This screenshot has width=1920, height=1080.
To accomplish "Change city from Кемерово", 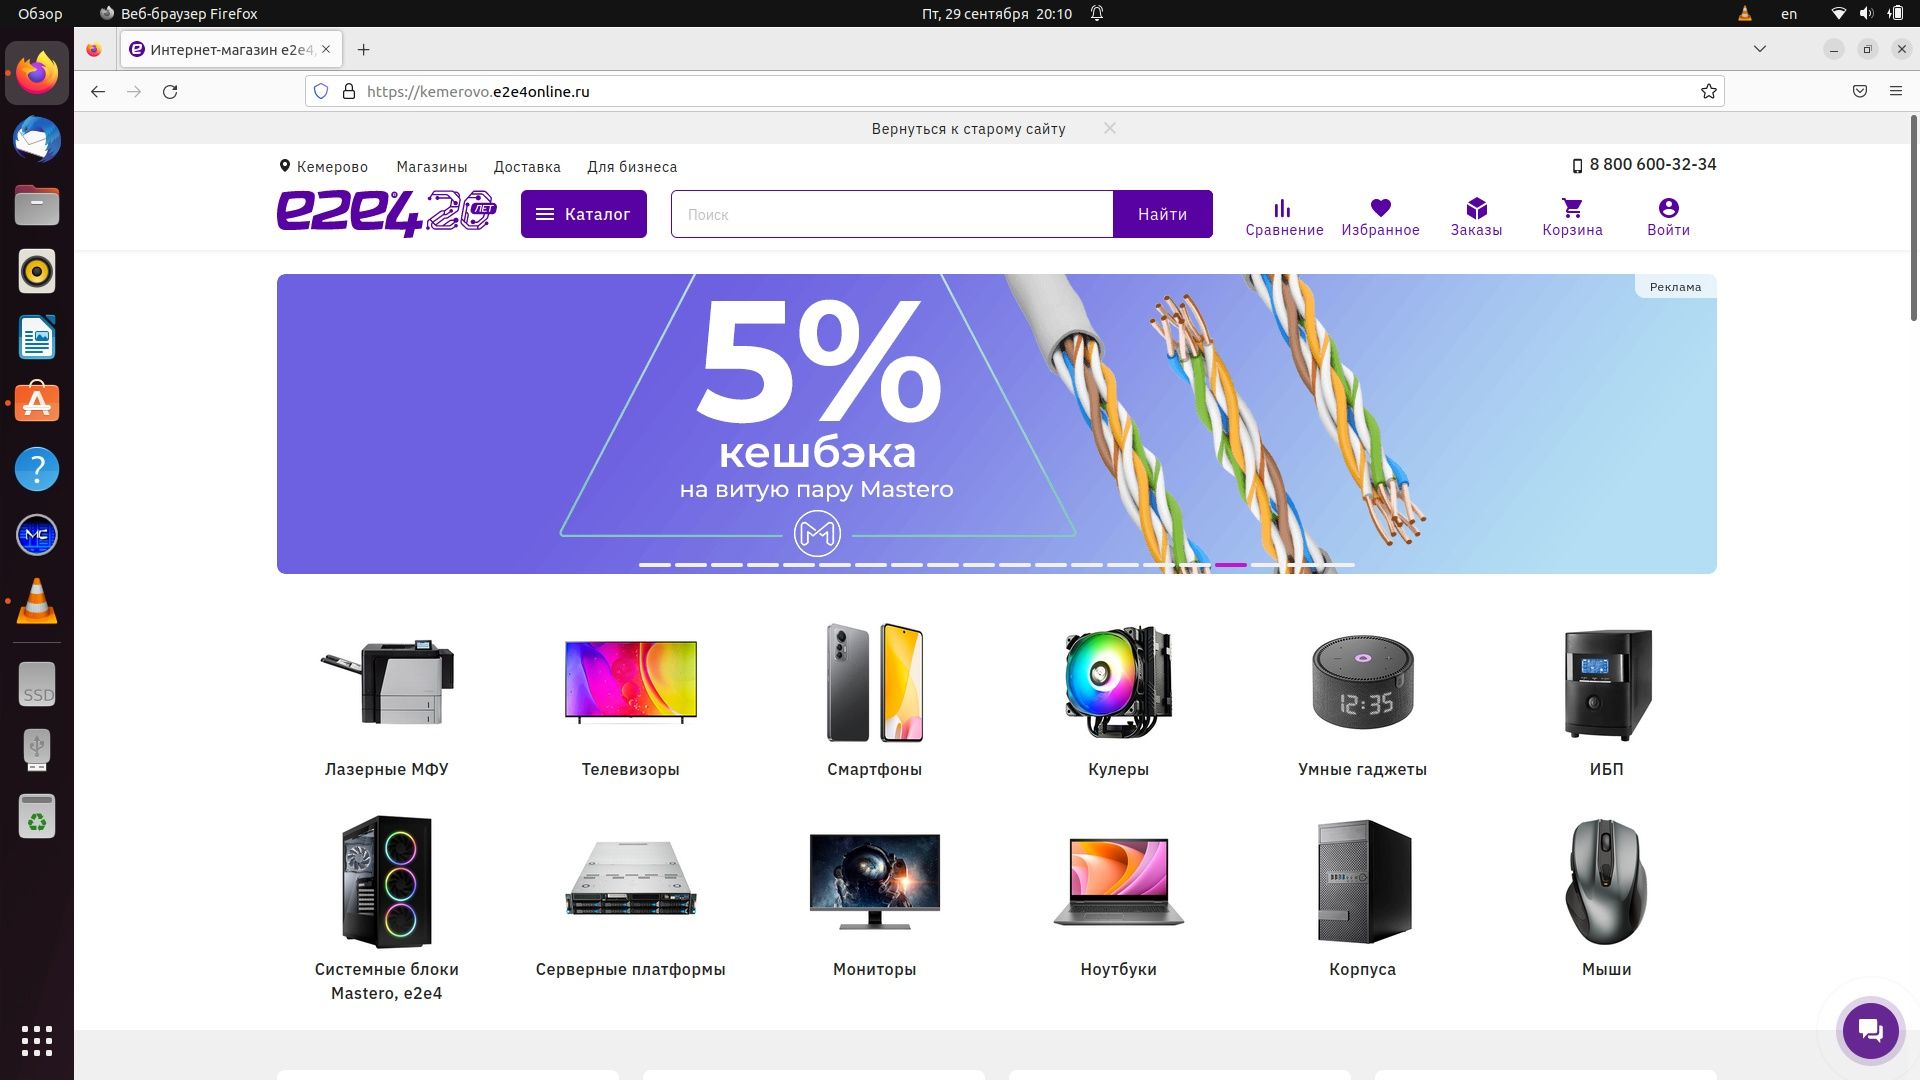I will [x=323, y=167].
